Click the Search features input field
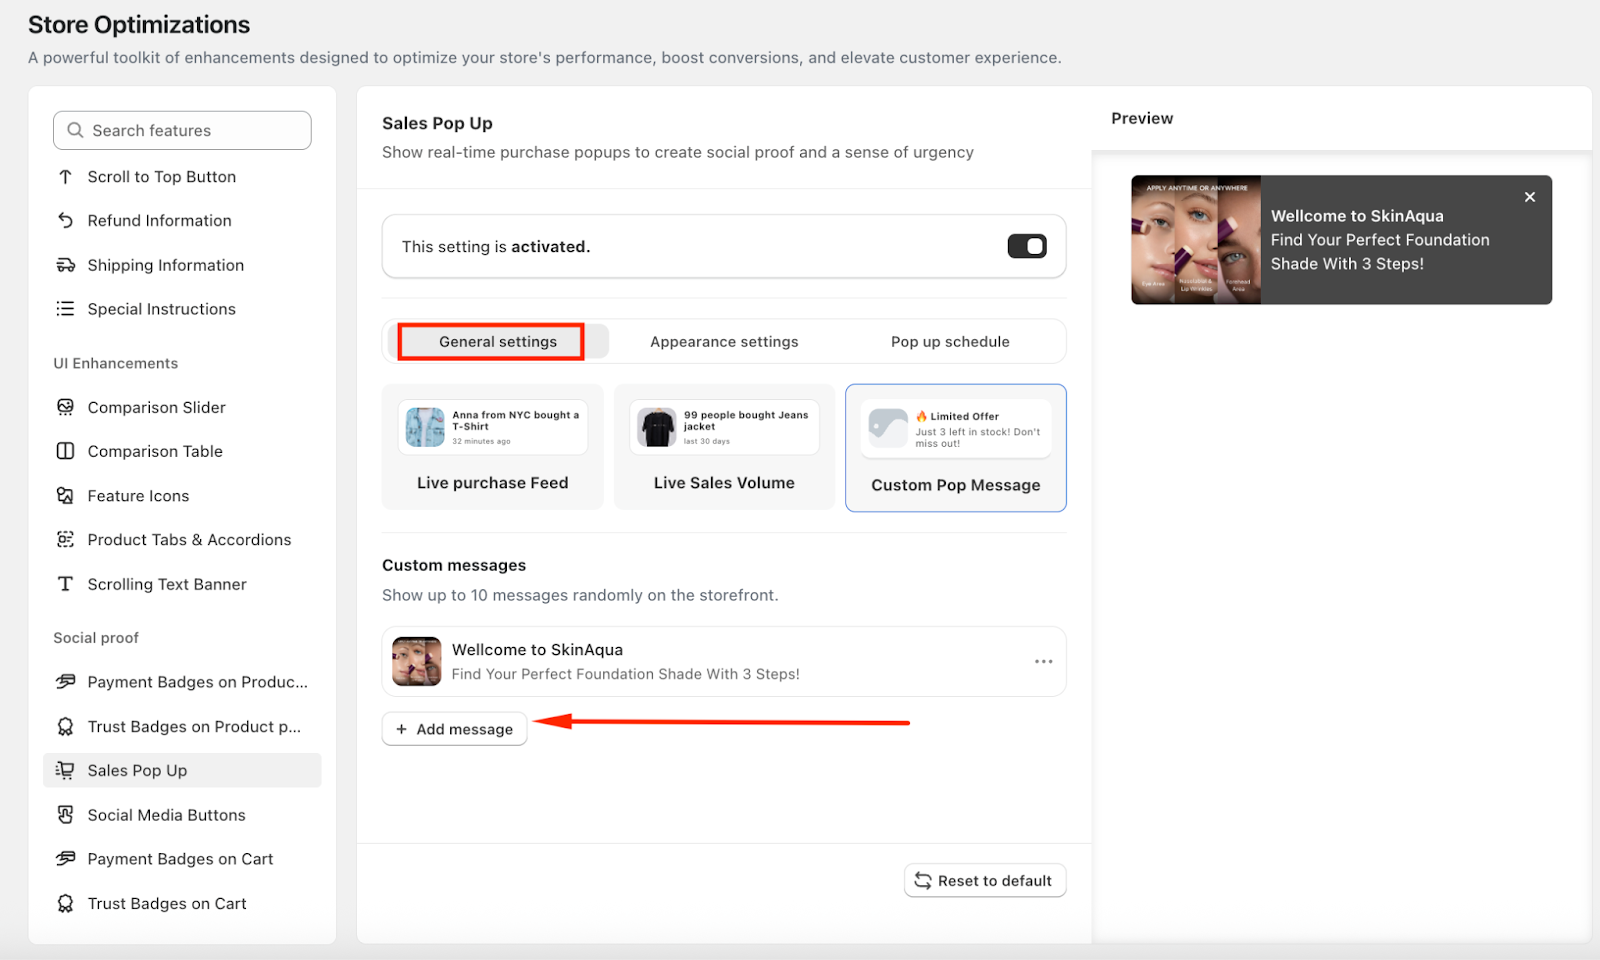This screenshot has width=1600, height=960. coord(182,130)
